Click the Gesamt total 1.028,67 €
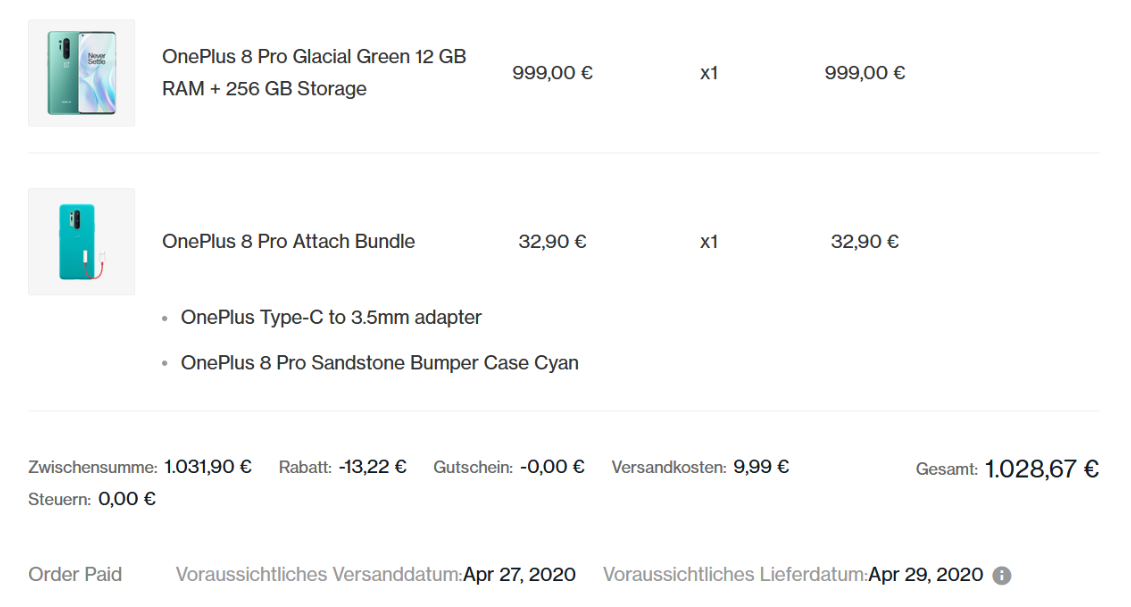Viewport: 1131px width, 607px height. point(1042,469)
